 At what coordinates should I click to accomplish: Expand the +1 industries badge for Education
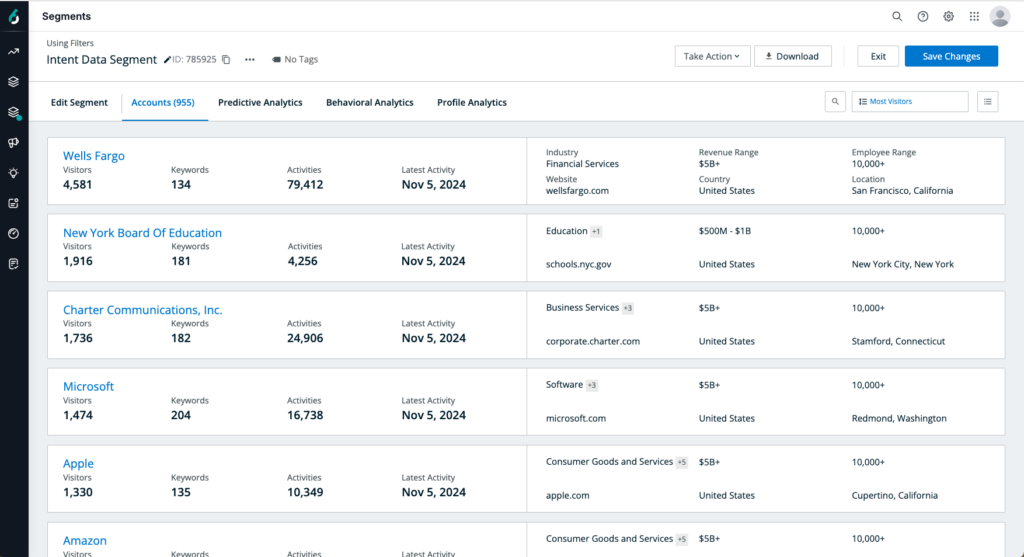pyautogui.click(x=596, y=231)
